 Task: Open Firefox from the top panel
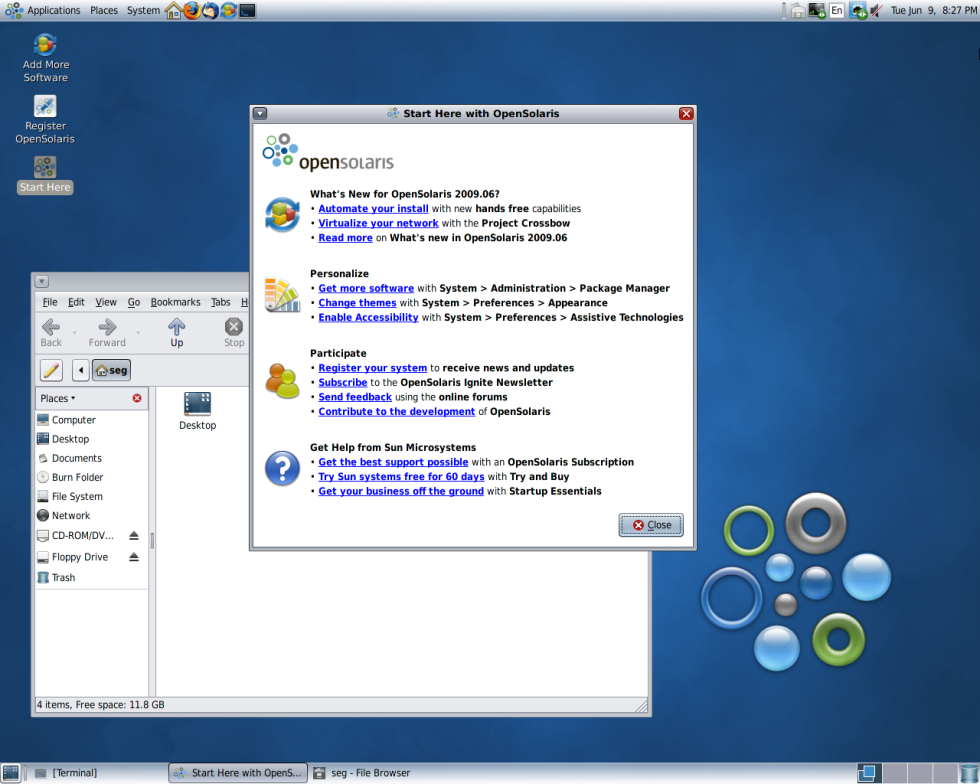click(189, 10)
